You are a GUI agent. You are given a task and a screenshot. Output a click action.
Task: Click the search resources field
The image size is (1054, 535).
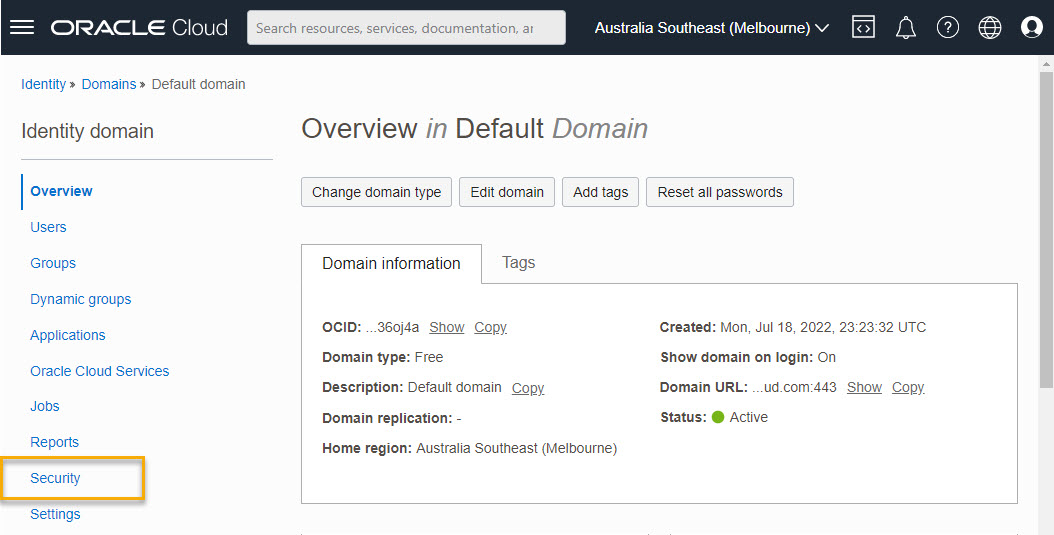pyautogui.click(x=406, y=28)
